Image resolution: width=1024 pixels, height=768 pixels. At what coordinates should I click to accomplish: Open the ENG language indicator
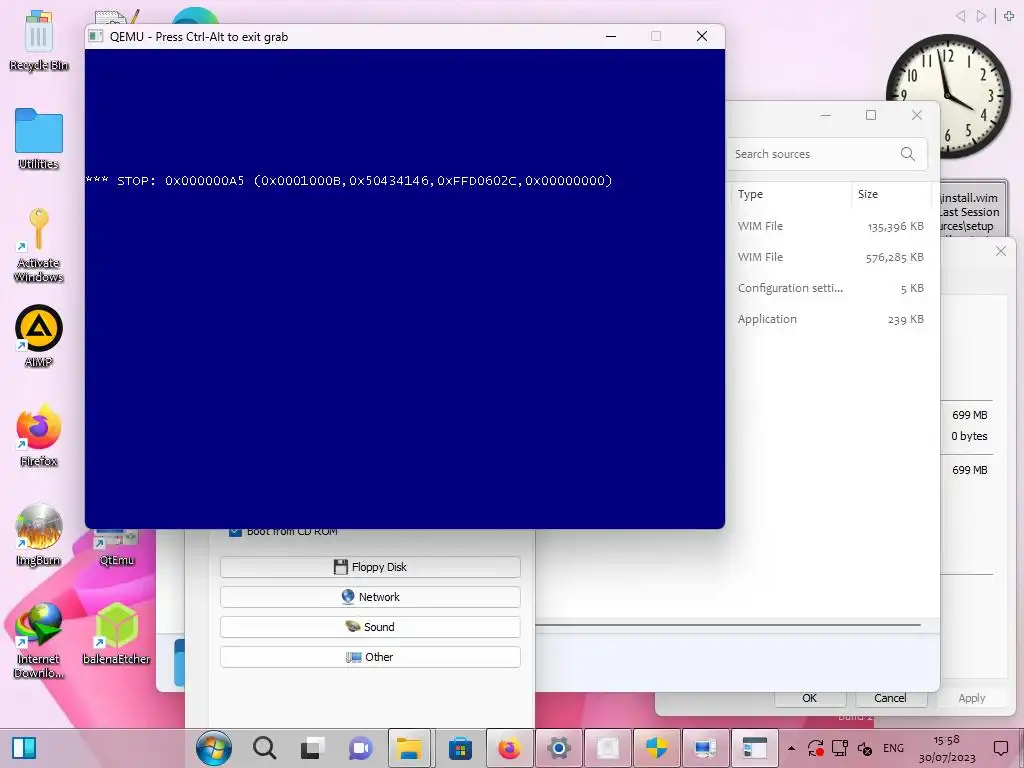click(893, 748)
